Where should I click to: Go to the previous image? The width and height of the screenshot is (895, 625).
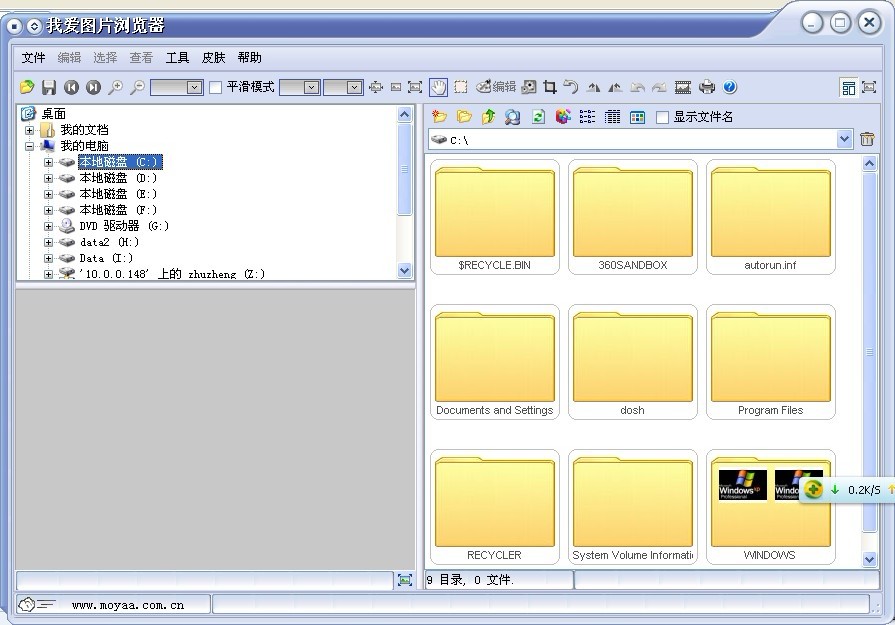tap(71, 87)
